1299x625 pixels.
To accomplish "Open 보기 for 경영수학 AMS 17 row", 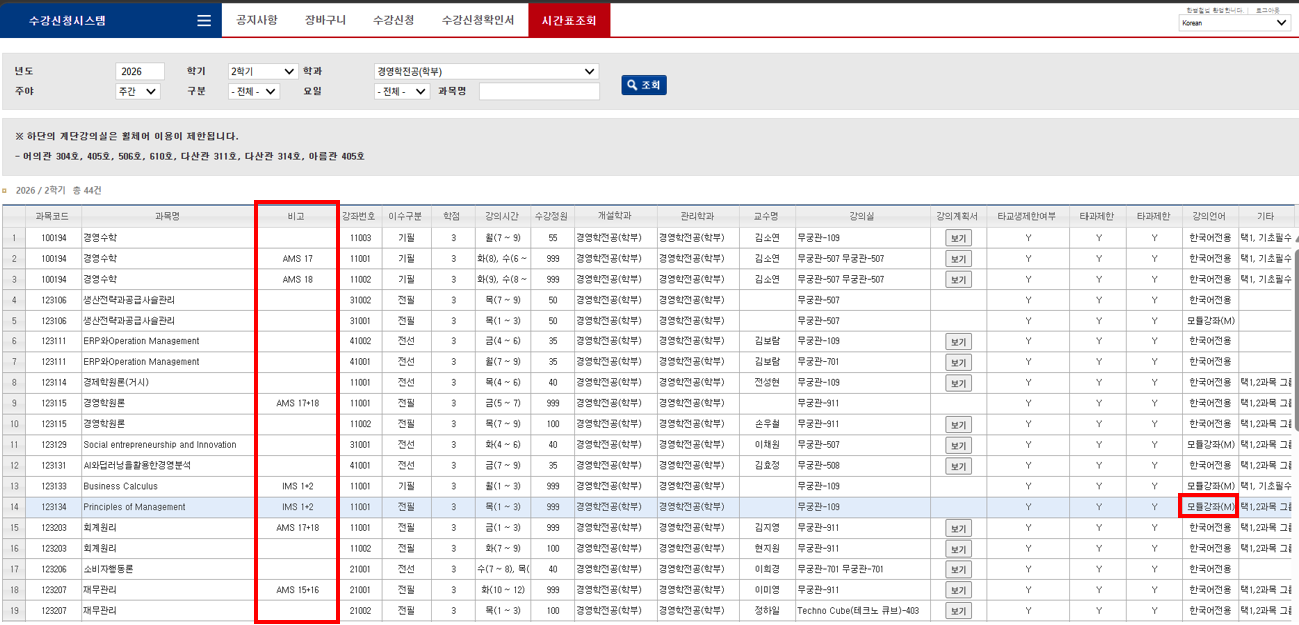I will 958,259.
